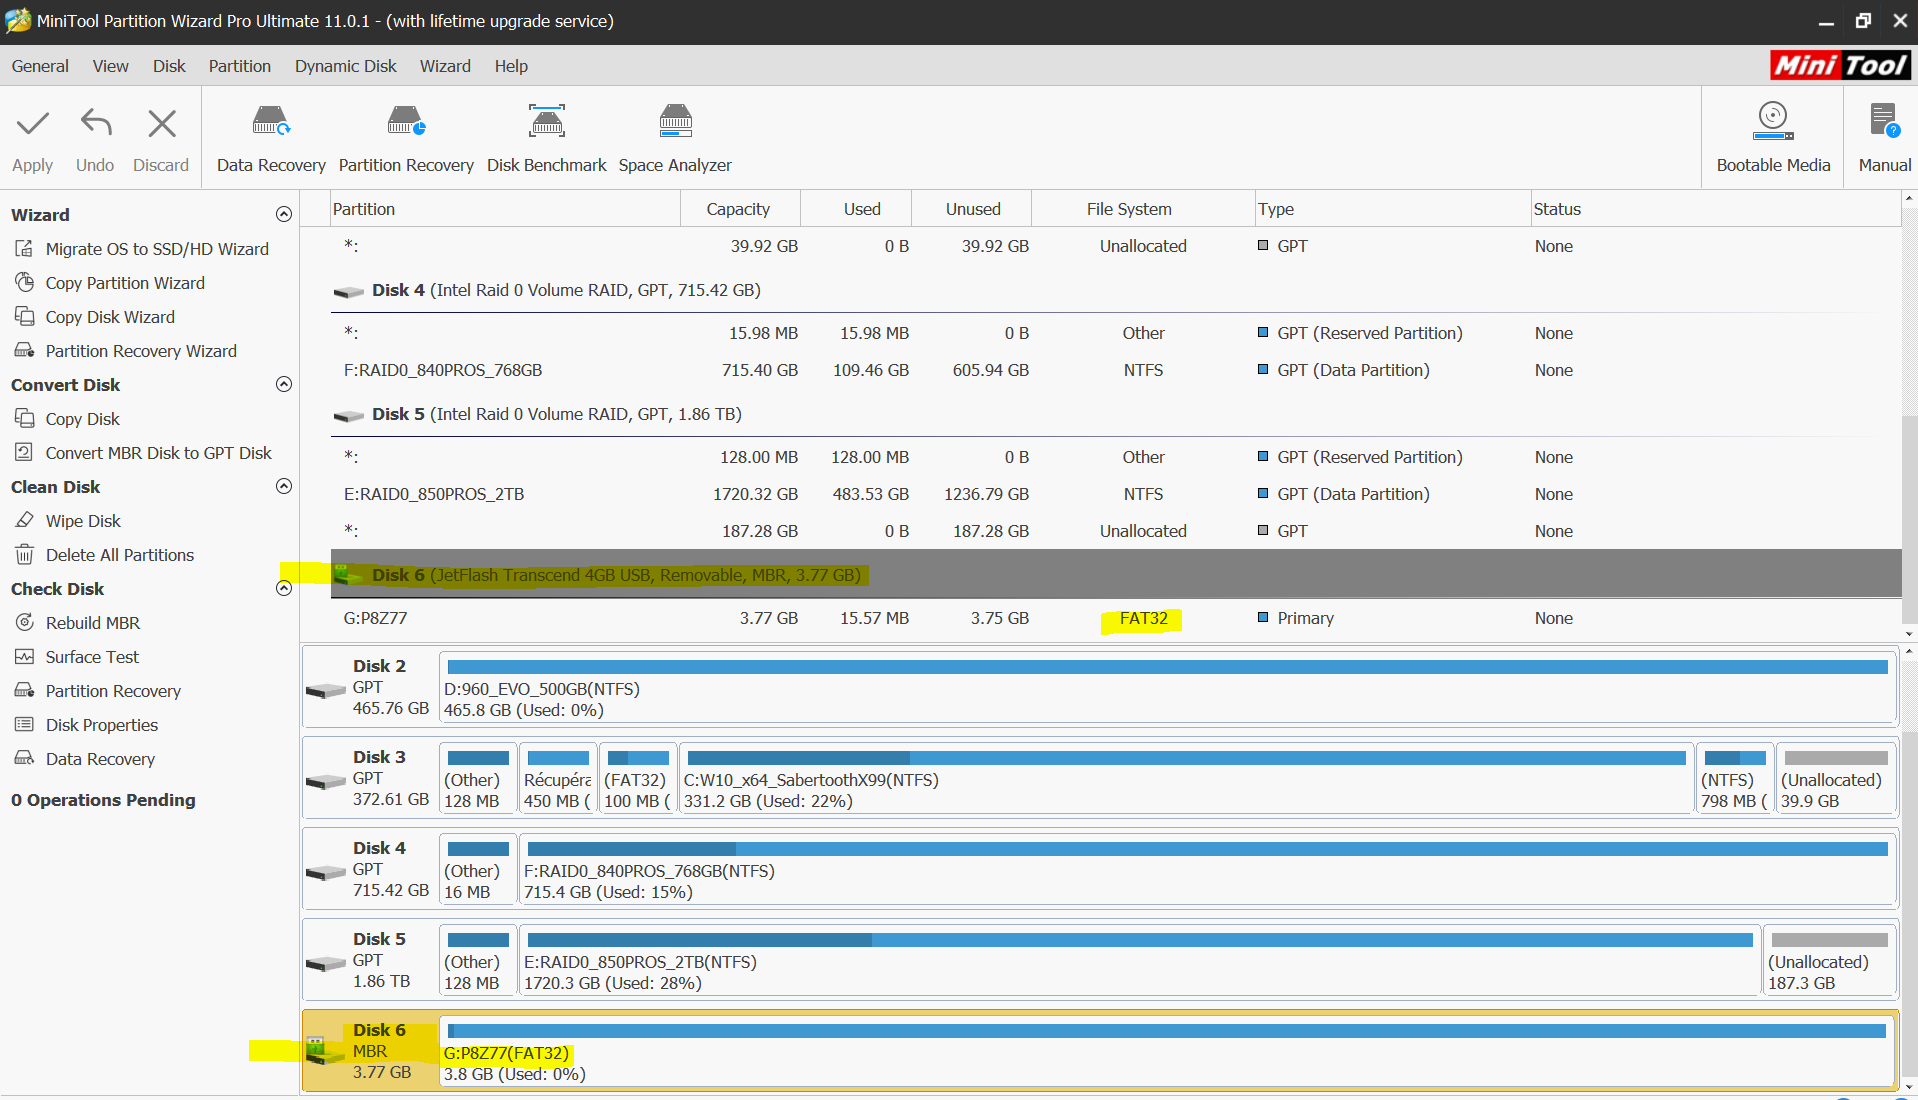Open the Partition menu
The image size is (1918, 1100).
[x=239, y=66]
